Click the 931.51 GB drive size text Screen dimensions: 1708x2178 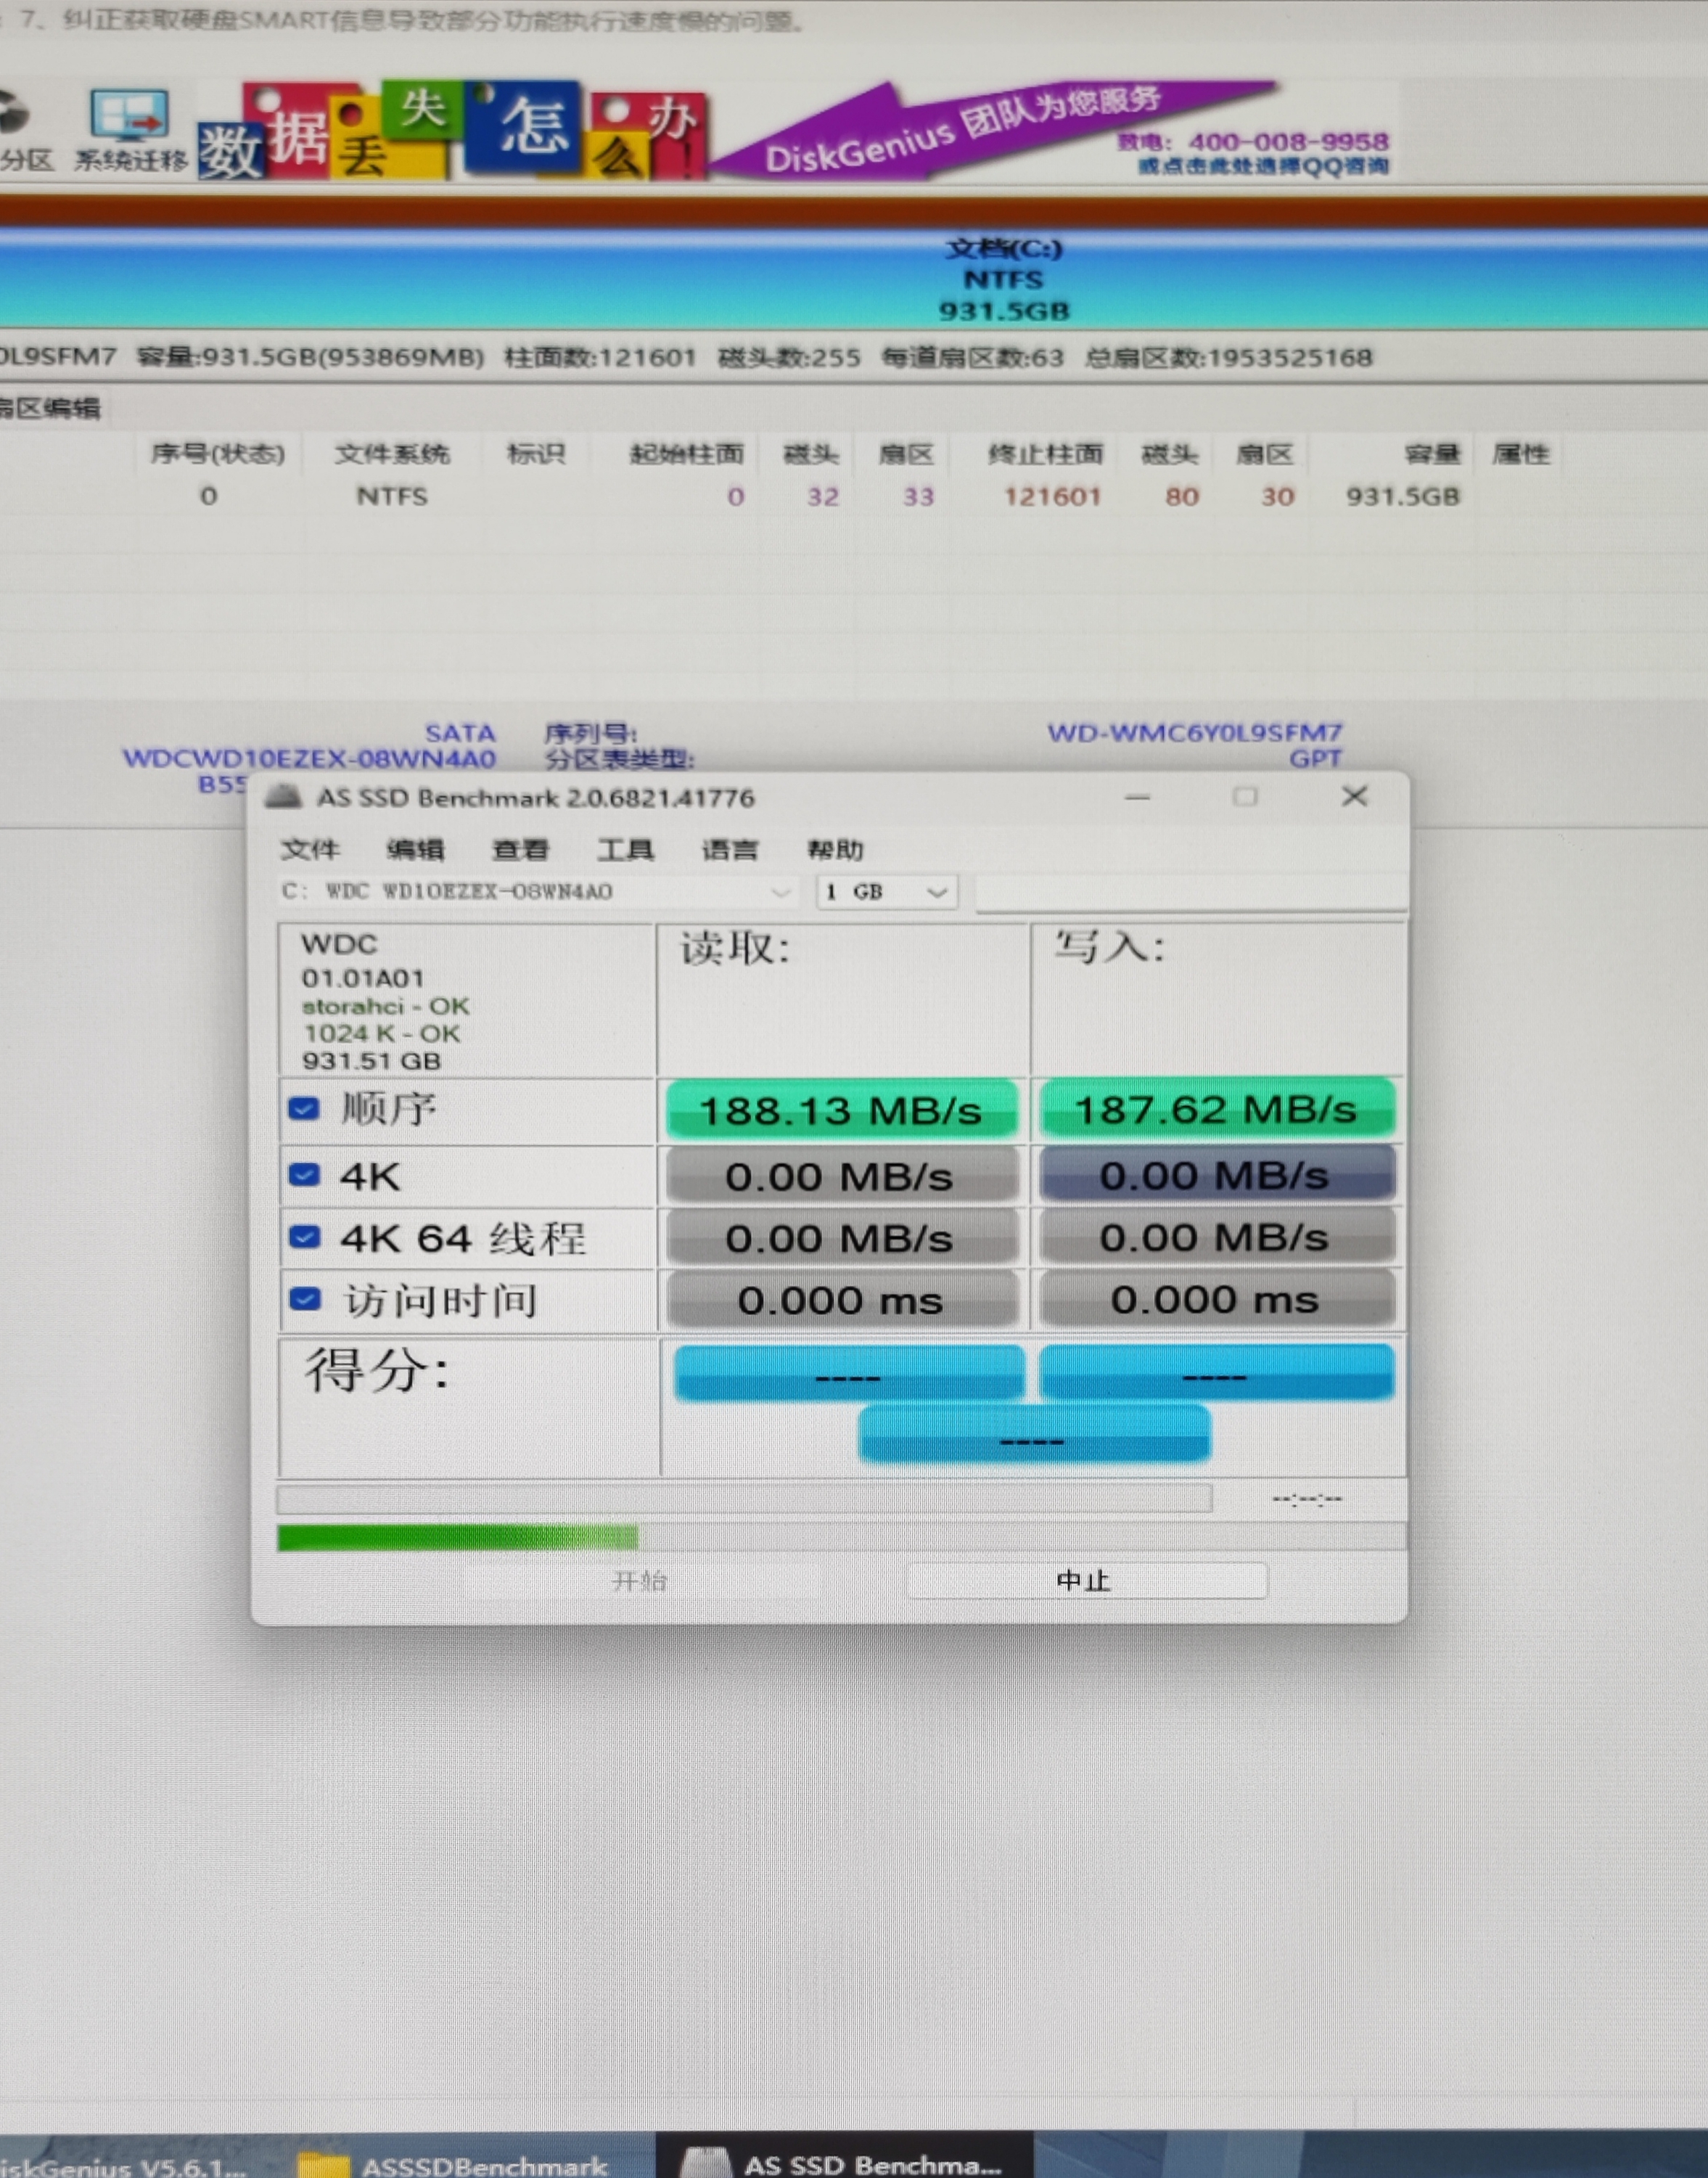(x=372, y=1061)
